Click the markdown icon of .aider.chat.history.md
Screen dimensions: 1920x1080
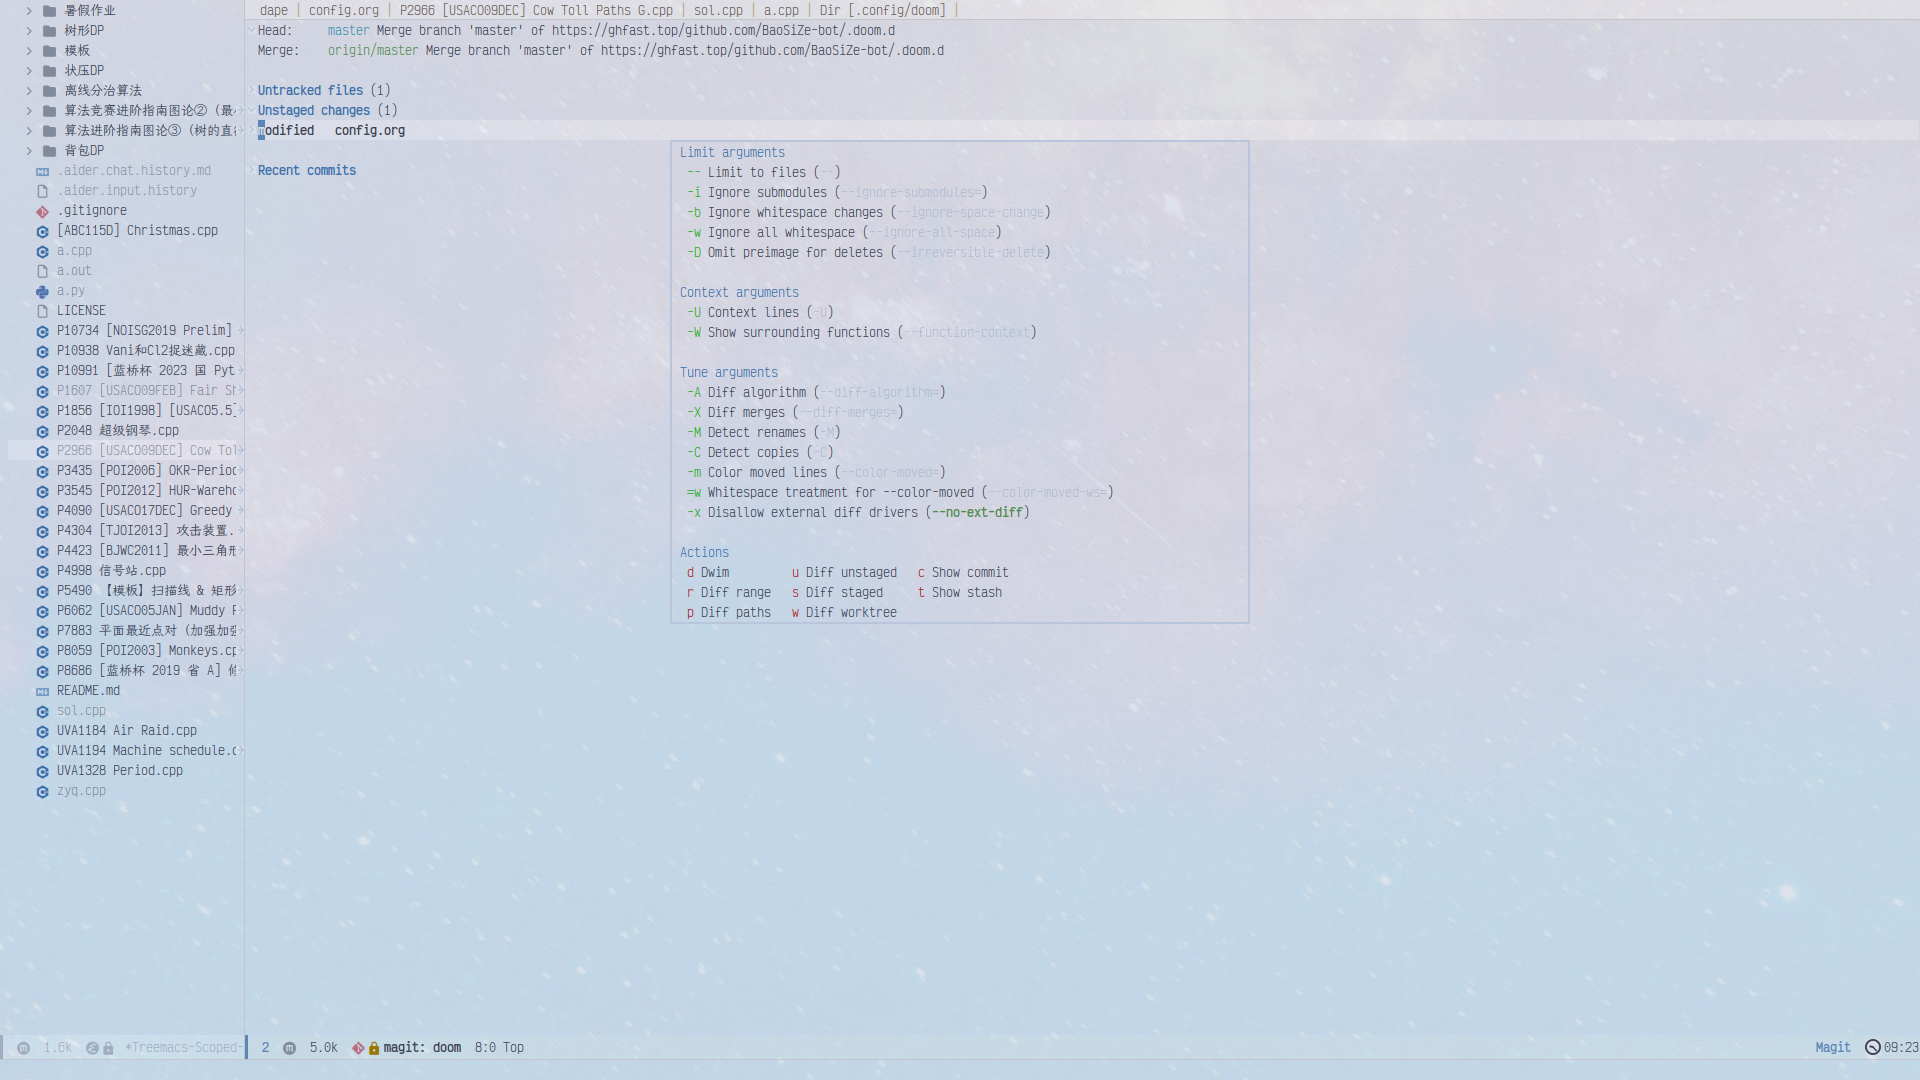coord(42,171)
